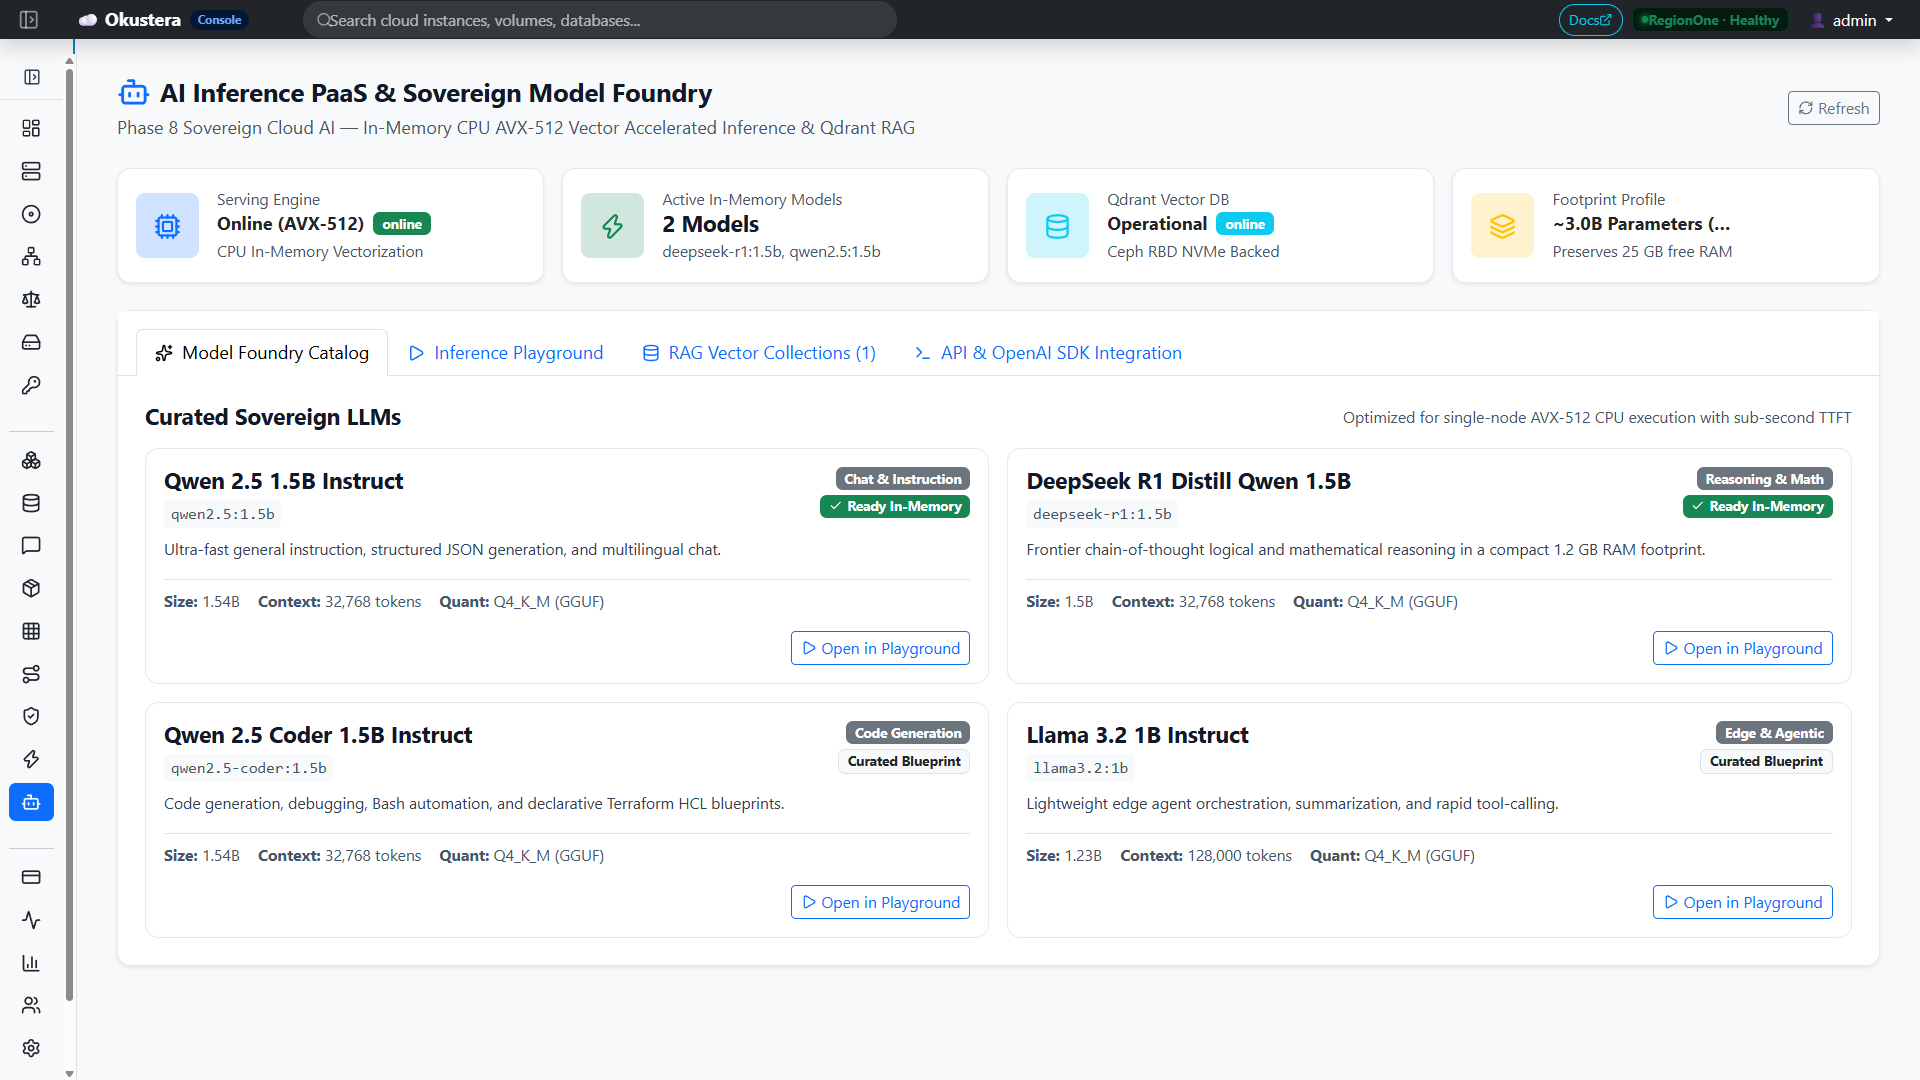The width and height of the screenshot is (1920, 1080).
Task: Open the table grid sidebar icon
Action: 31,631
